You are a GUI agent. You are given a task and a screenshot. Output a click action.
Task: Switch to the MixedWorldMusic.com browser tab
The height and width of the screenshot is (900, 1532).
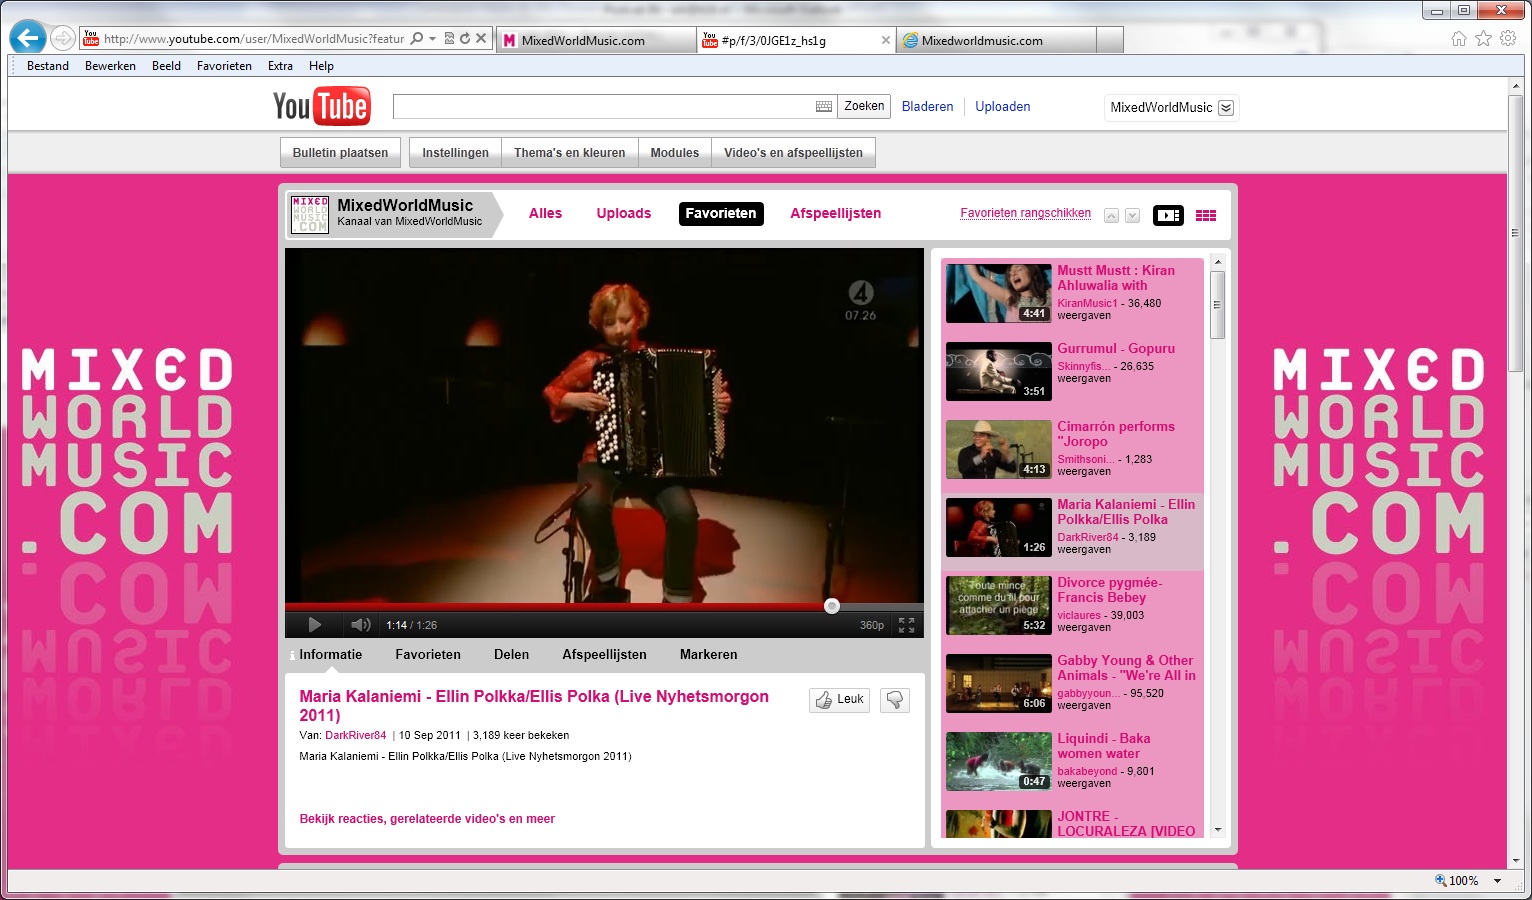596,41
